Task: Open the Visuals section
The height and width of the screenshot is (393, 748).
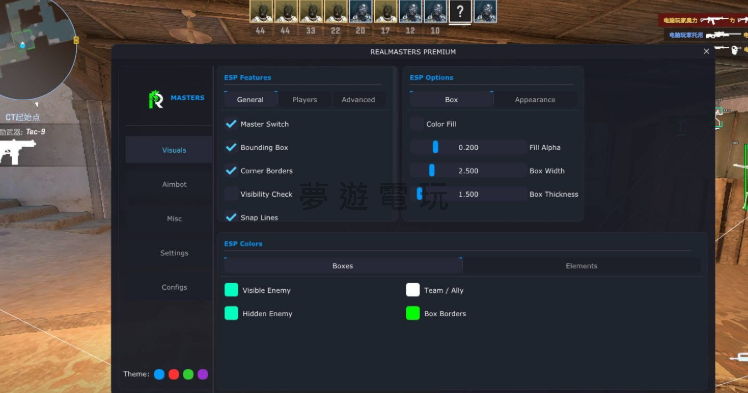Action: click(169, 150)
